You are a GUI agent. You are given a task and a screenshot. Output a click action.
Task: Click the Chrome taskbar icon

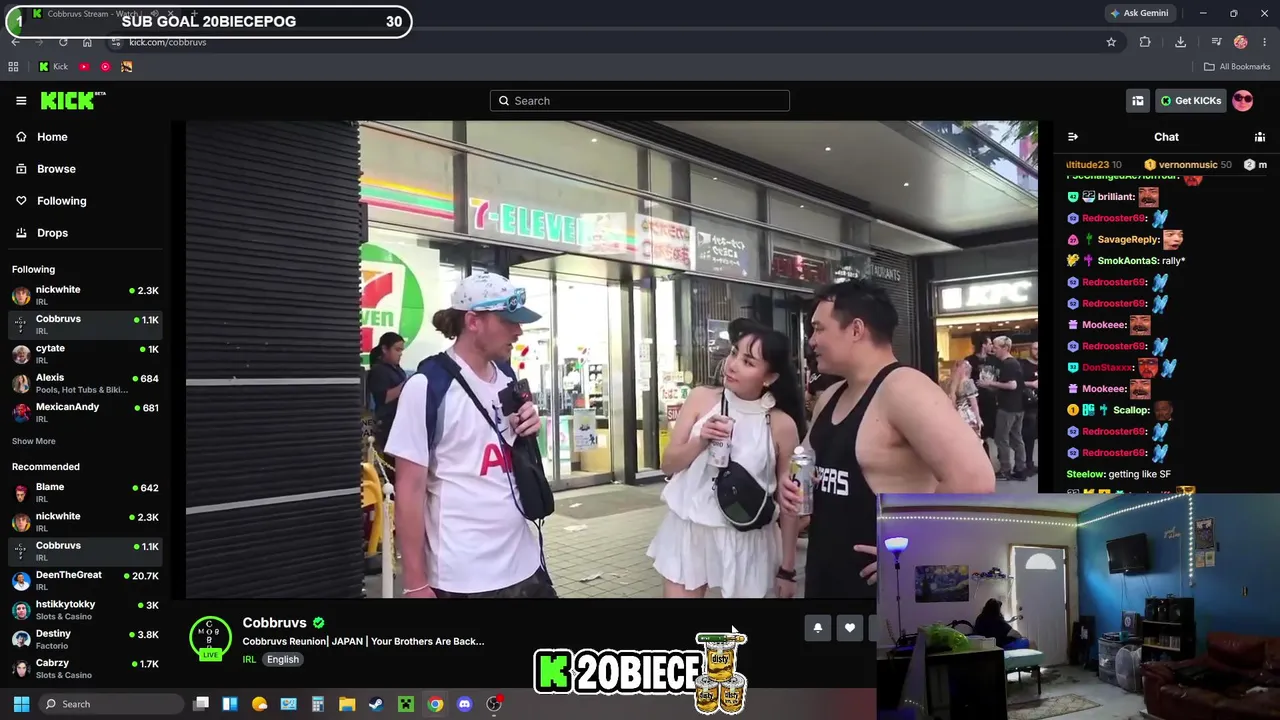pos(435,704)
